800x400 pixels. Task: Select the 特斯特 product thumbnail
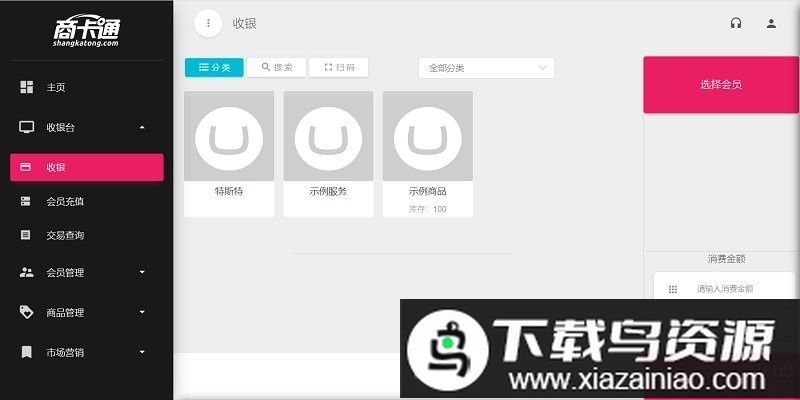[x=229, y=136]
